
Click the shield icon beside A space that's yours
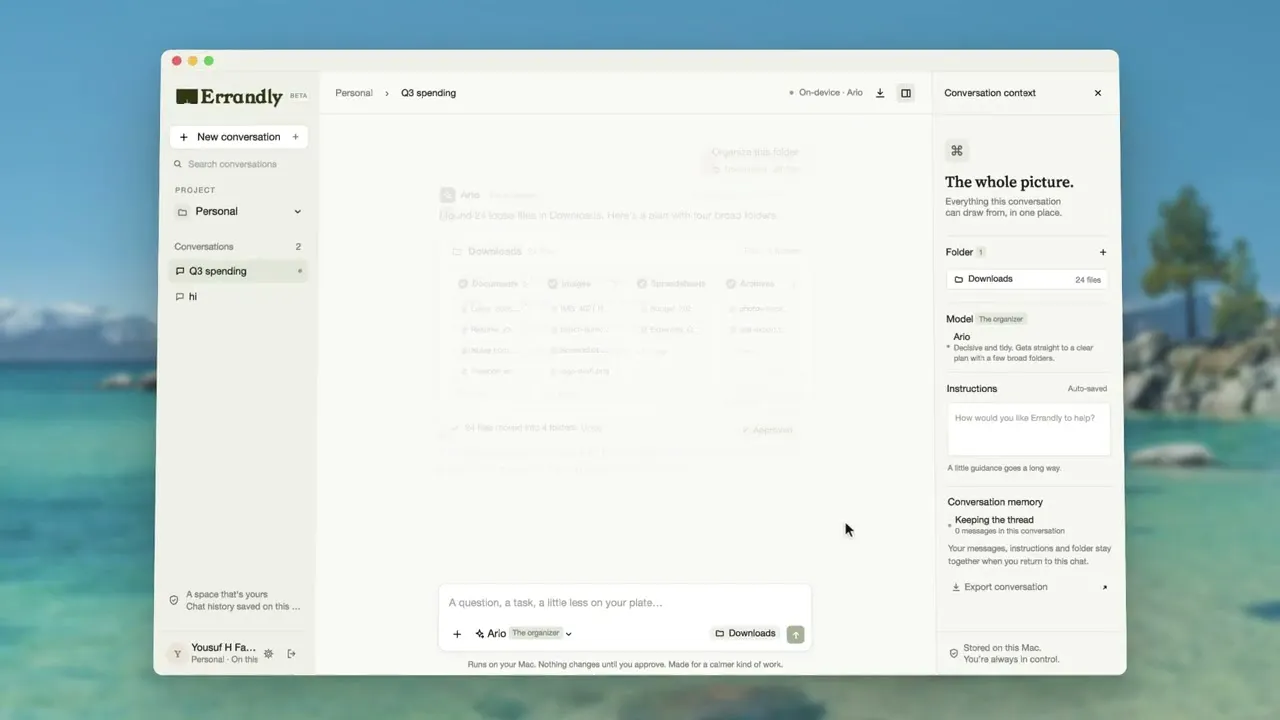(x=174, y=600)
